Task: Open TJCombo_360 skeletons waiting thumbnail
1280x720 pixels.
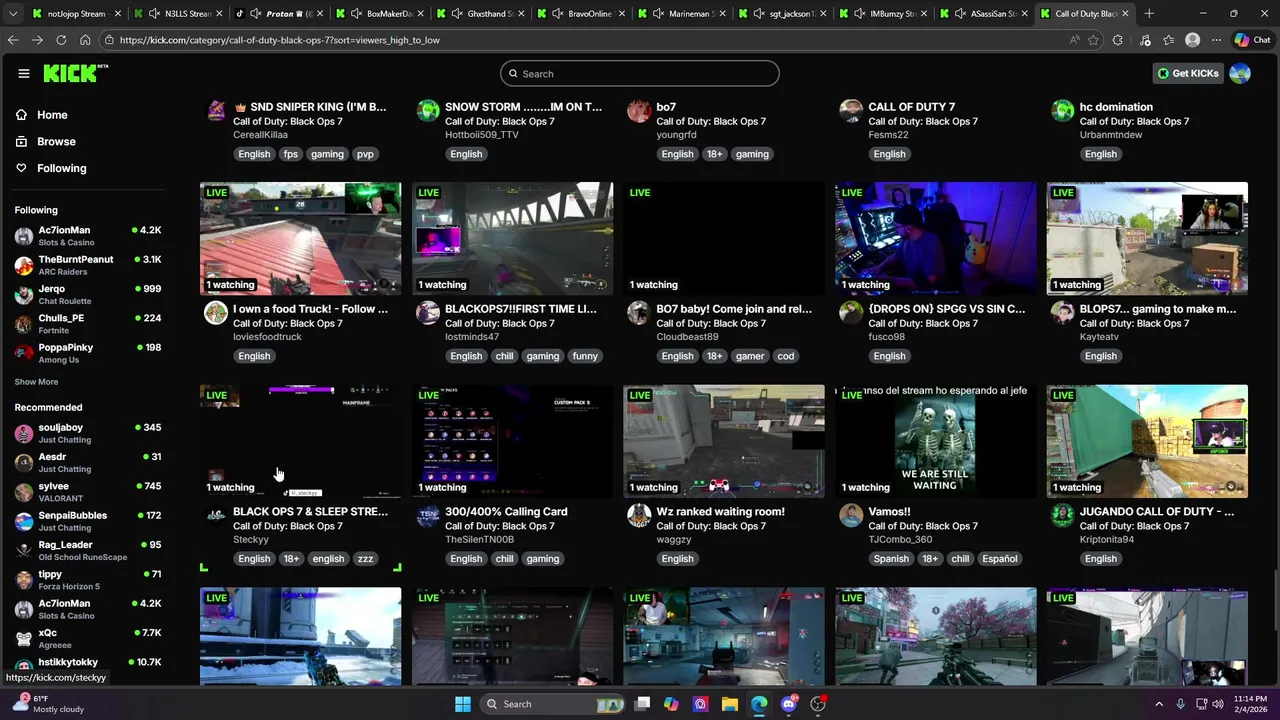Action: click(936, 441)
